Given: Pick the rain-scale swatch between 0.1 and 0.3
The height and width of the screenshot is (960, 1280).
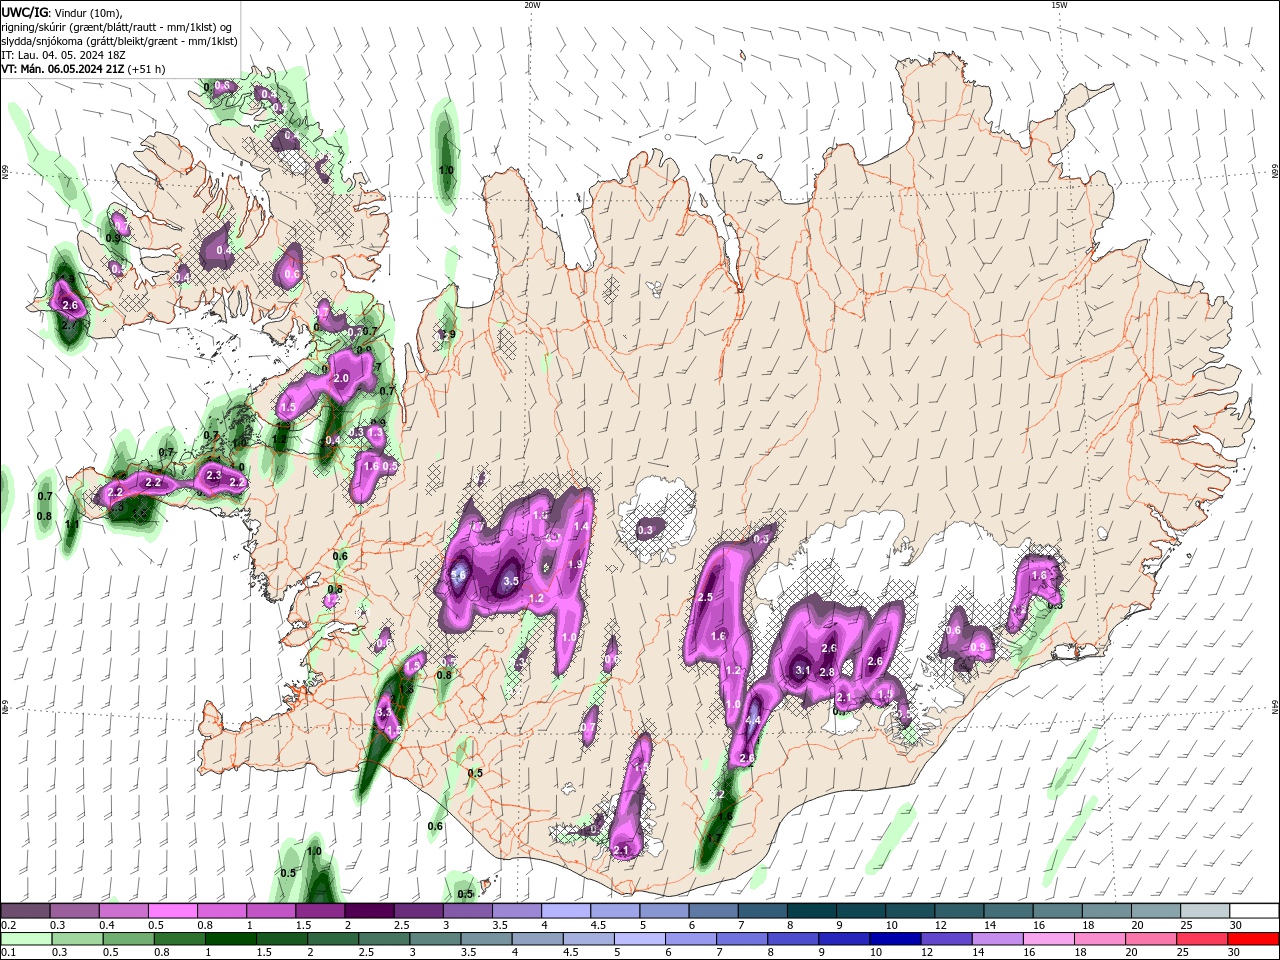Looking at the screenshot, I should click(x=26, y=939).
